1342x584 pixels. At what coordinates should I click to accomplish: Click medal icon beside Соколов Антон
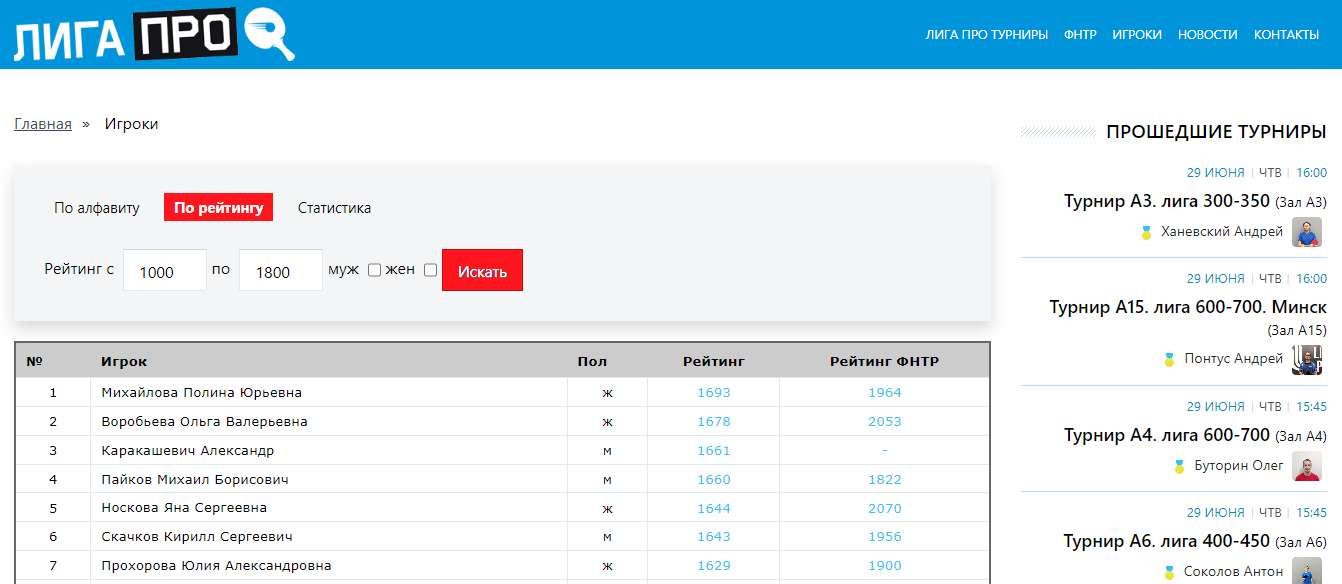1169,572
